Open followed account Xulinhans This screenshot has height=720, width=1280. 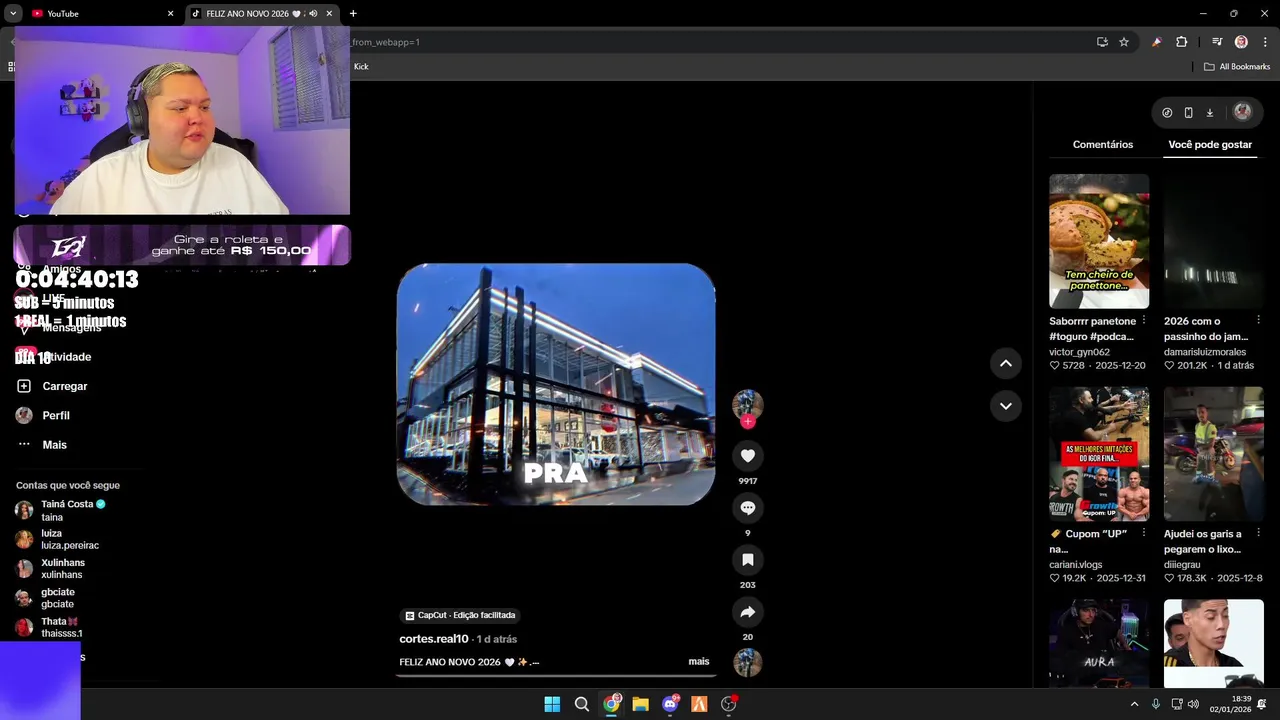point(51,568)
